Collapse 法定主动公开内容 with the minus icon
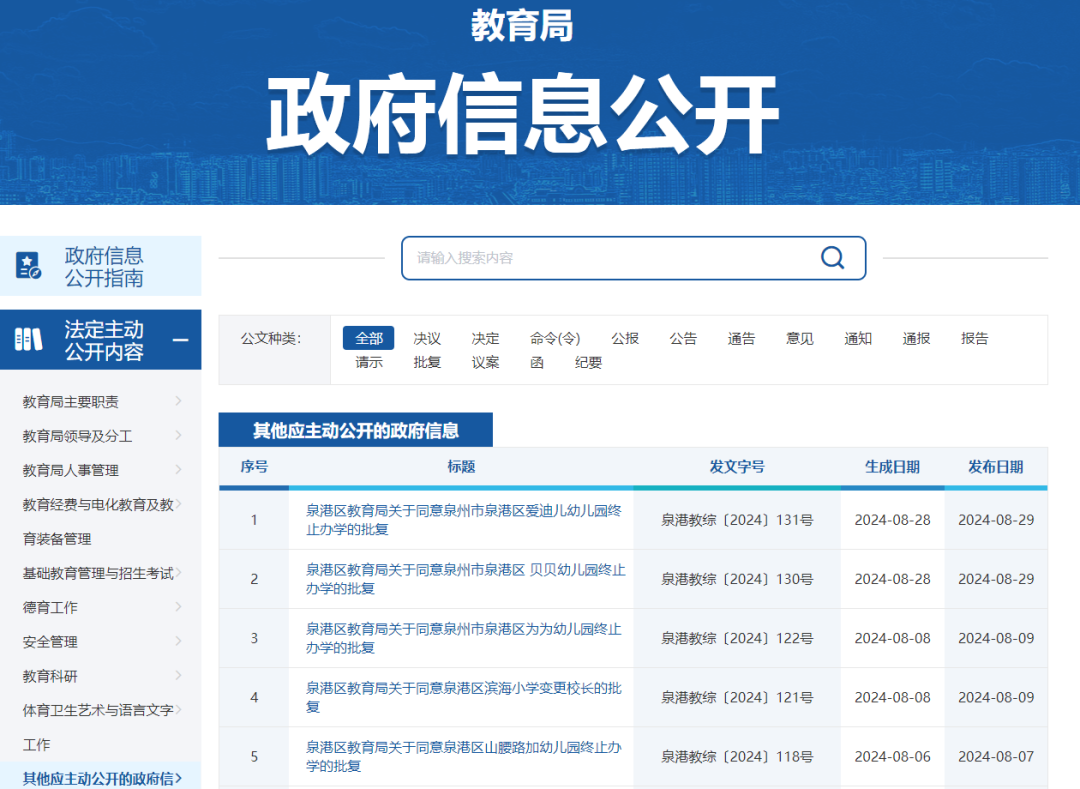 pyautogui.click(x=180, y=340)
